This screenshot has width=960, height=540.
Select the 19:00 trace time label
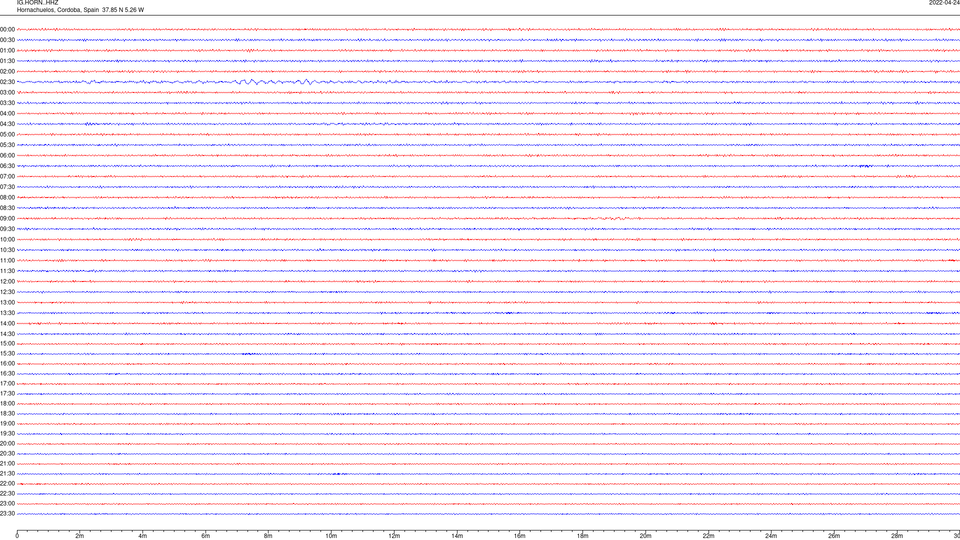click(x=7, y=424)
